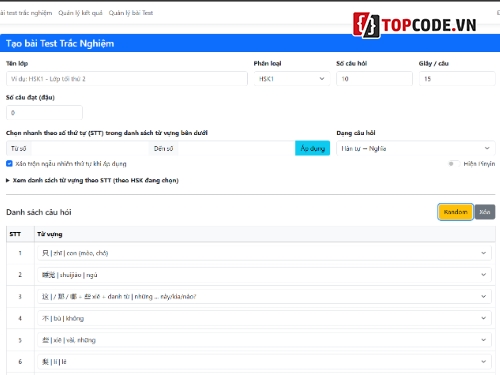Open row 6 vocabulary dropdown lí | lê

tap(264, 362)
